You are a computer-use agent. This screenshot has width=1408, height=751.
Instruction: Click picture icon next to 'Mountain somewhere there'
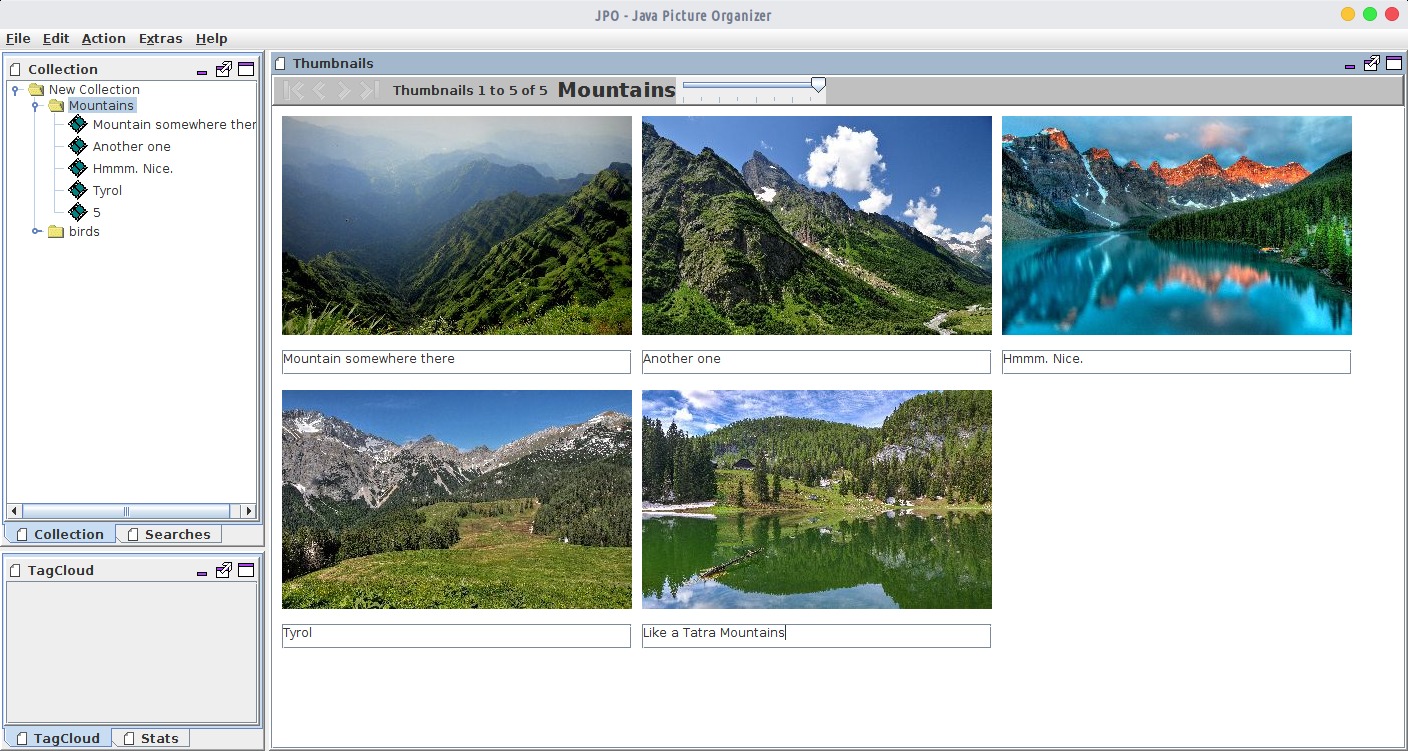[x=78, y=124]
